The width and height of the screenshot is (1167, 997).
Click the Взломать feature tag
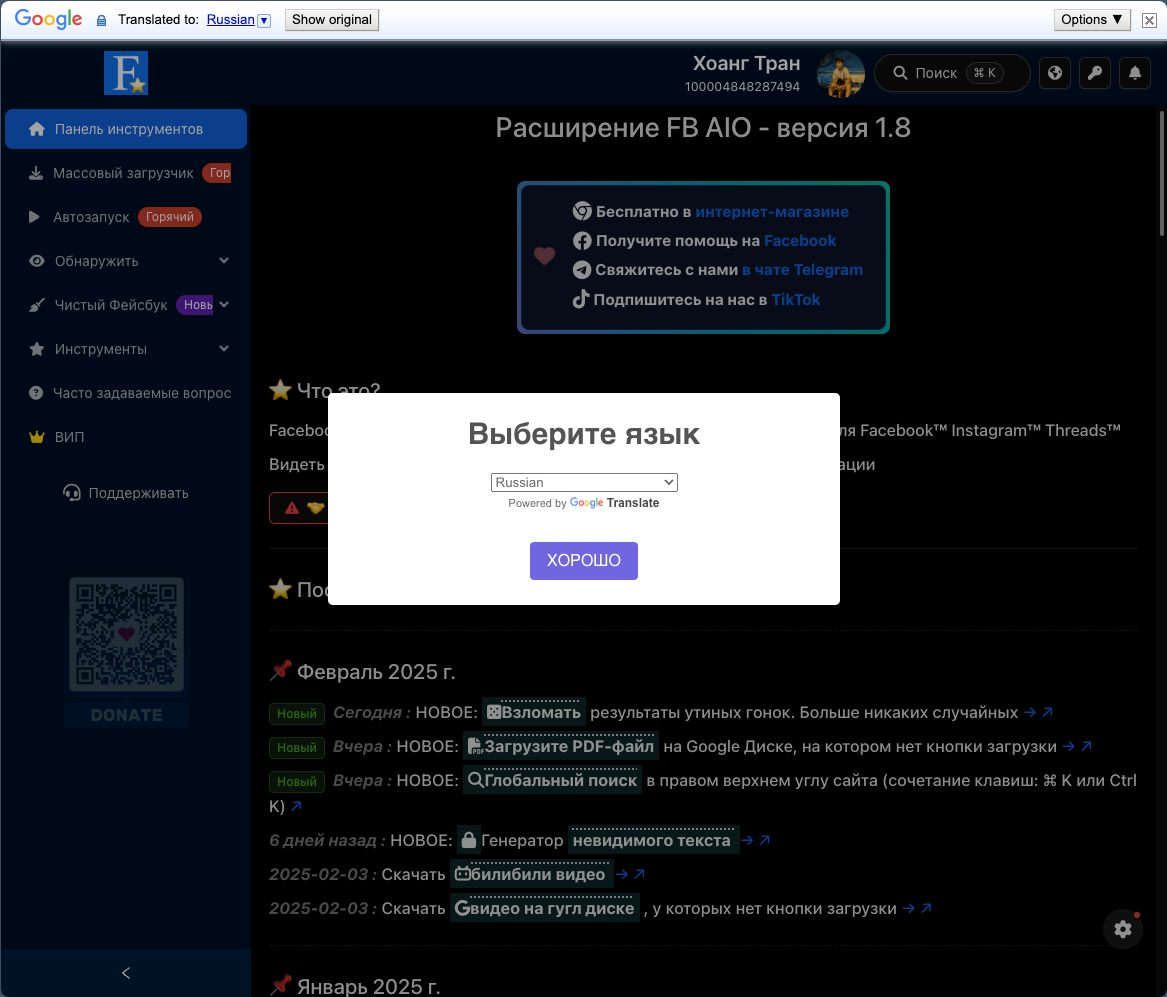coord(534,712)
